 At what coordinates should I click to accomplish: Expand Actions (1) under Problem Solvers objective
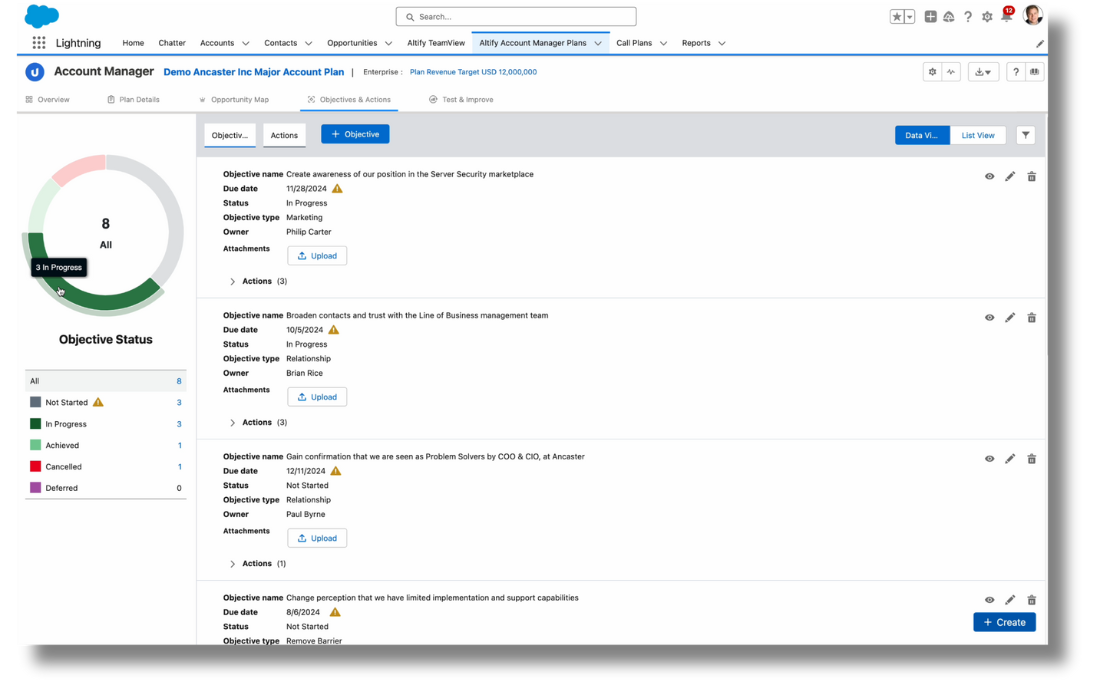[x=232, y=563]
